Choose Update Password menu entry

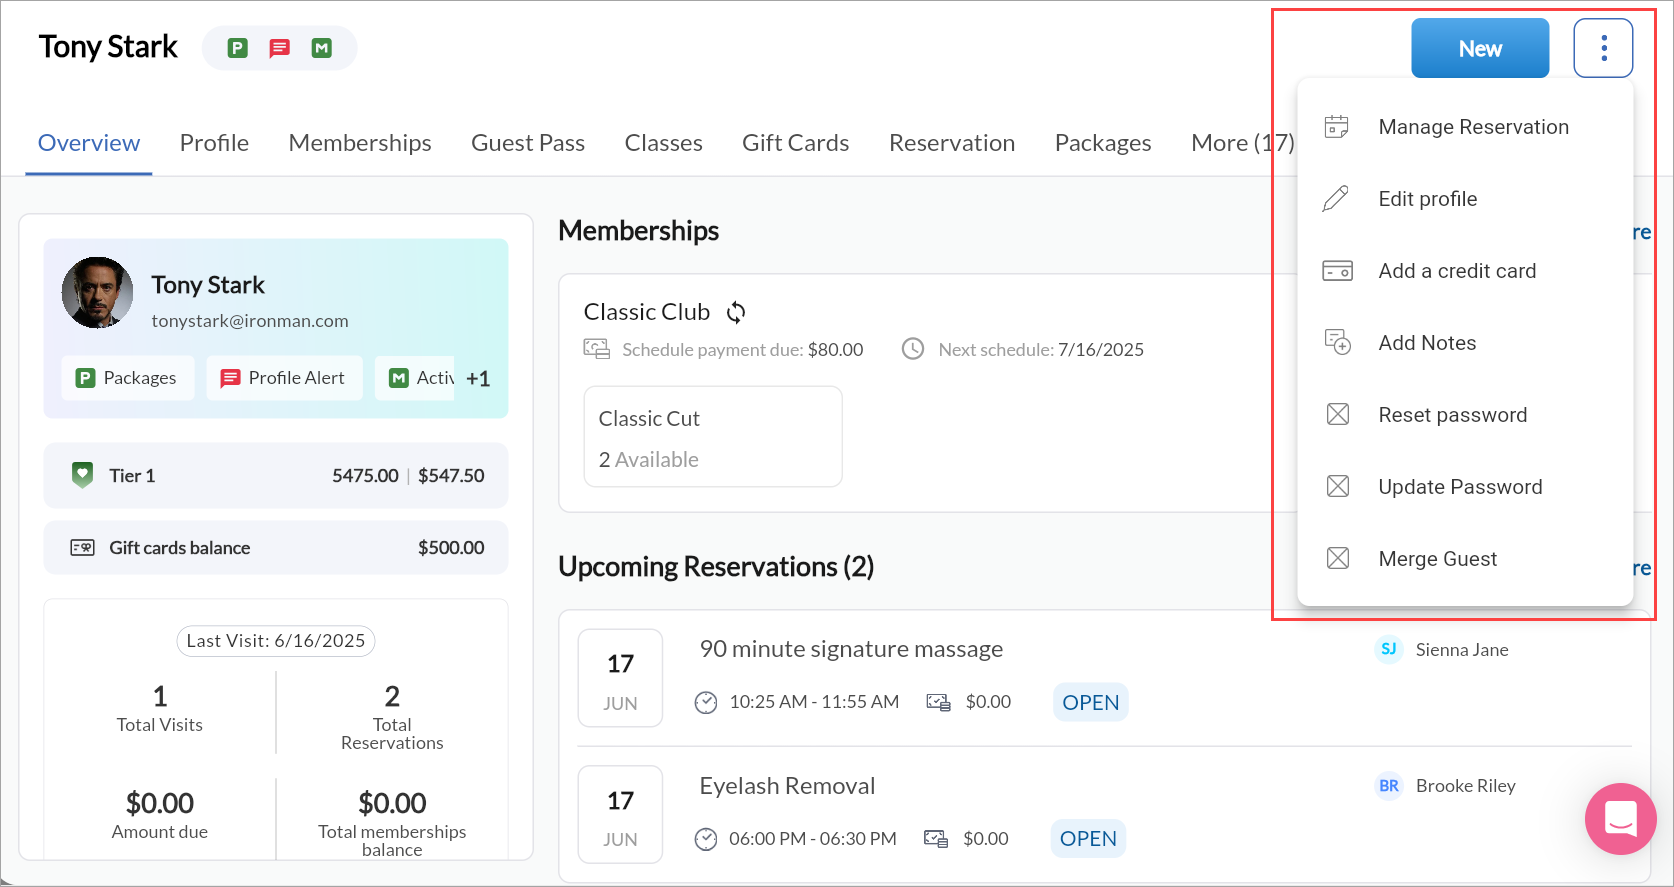1465,487
